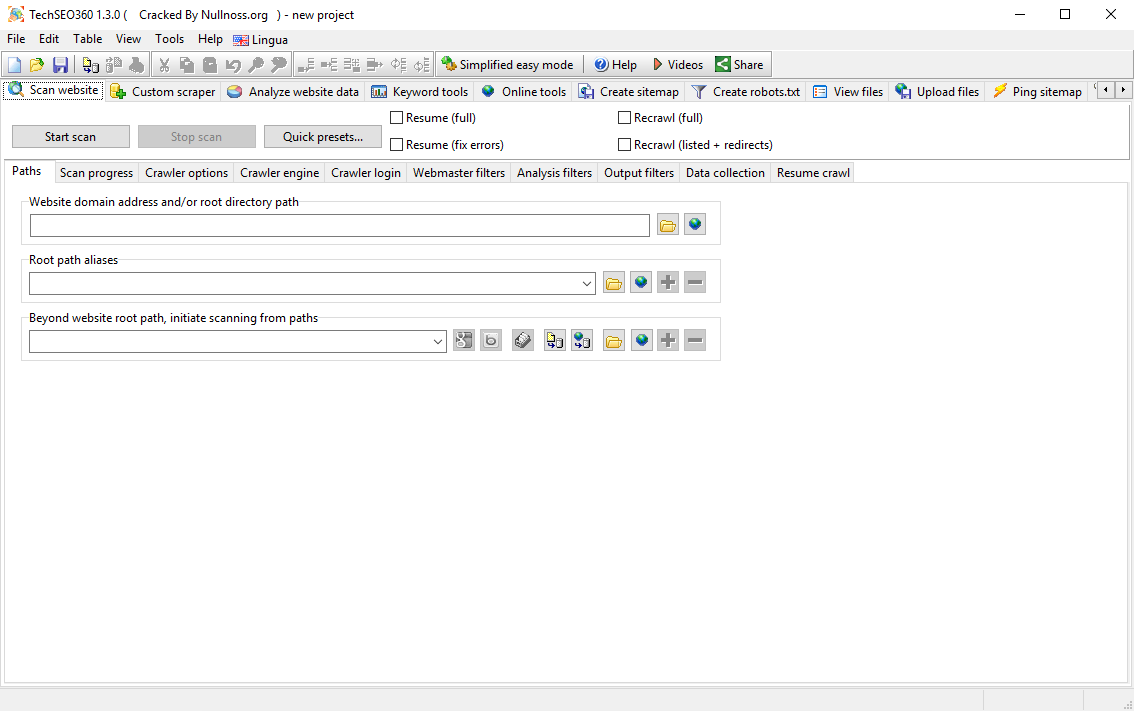Image resolution: width=1134 pixels, height=711 pixels.
Task: Browse folder for the website domain address field
Action: coord(668,224)
